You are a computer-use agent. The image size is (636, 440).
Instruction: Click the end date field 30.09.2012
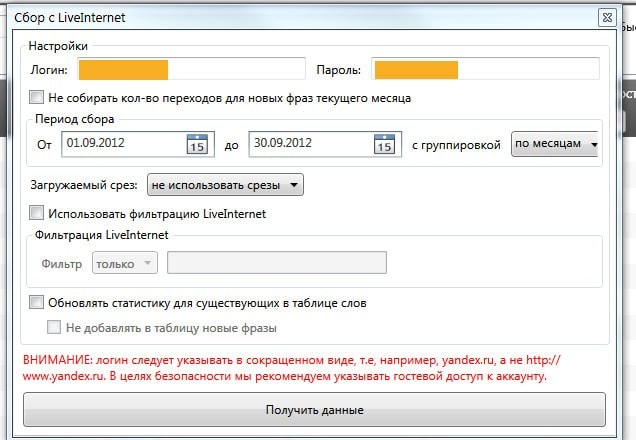click(306, 144)
